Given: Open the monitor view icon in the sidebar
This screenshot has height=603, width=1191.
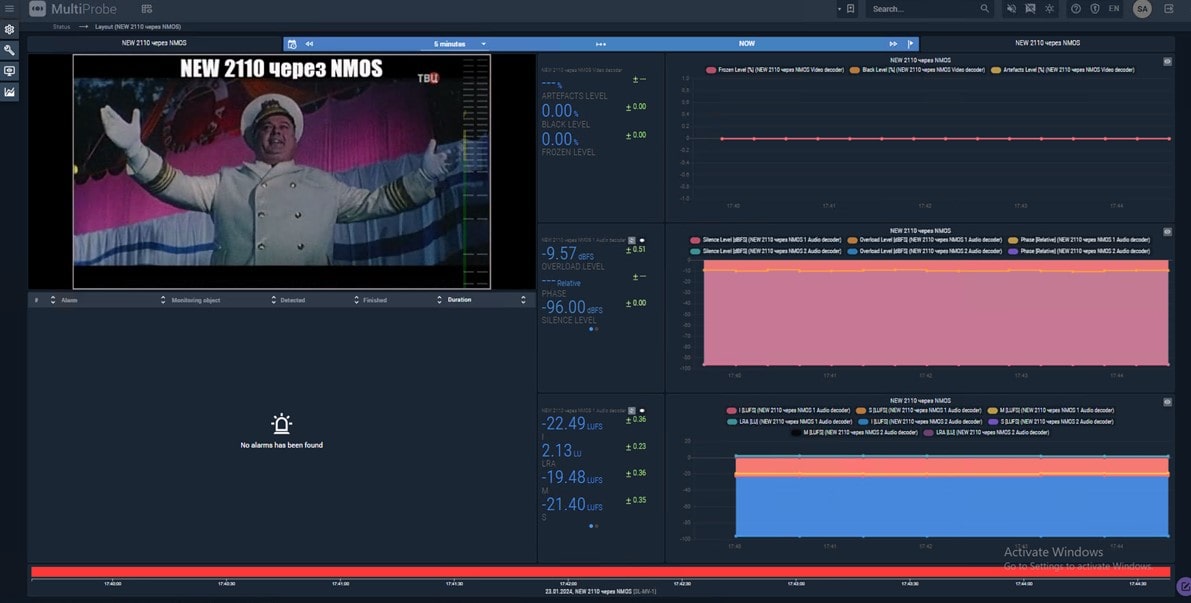Looking at the screenshot, I should coord(9,71).
